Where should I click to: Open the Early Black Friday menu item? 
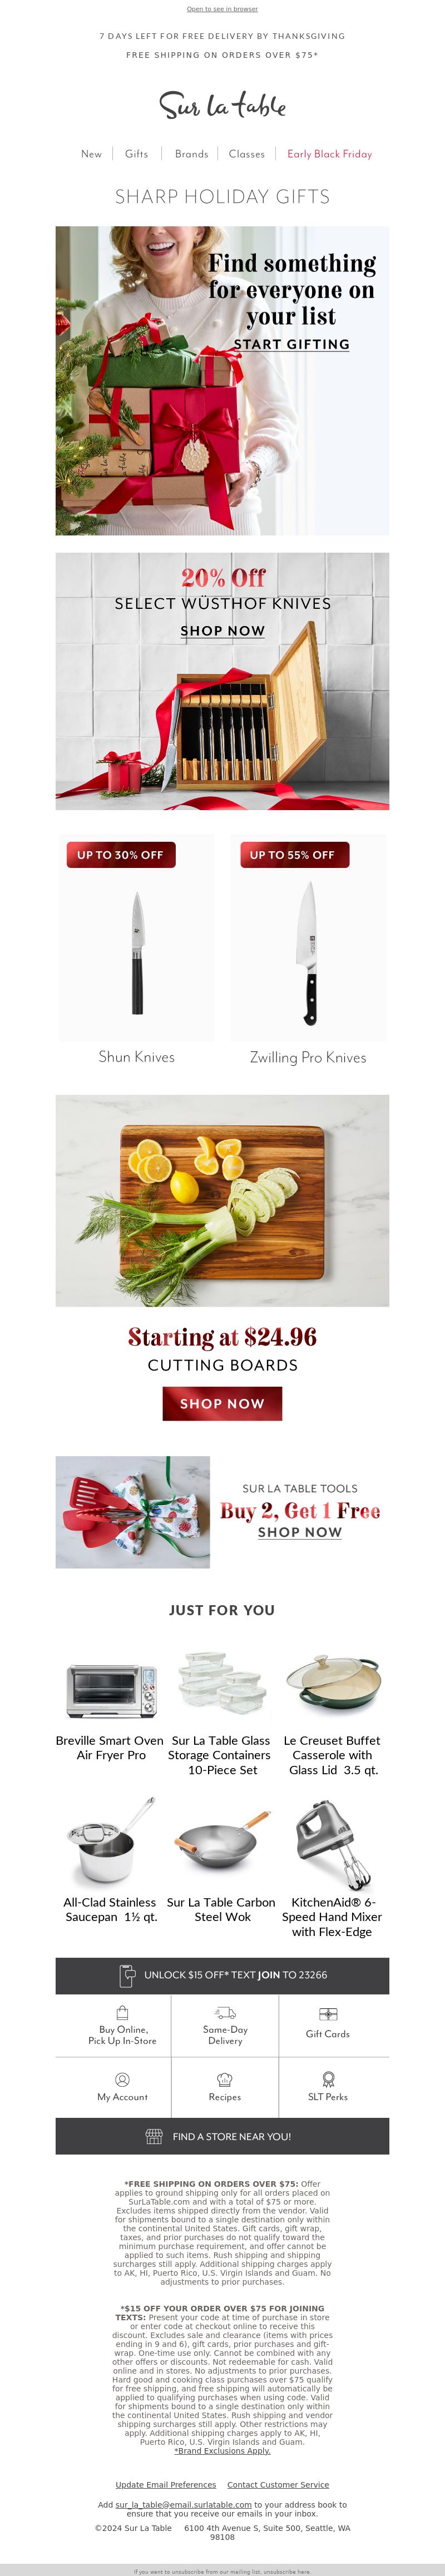pos(329,154)
